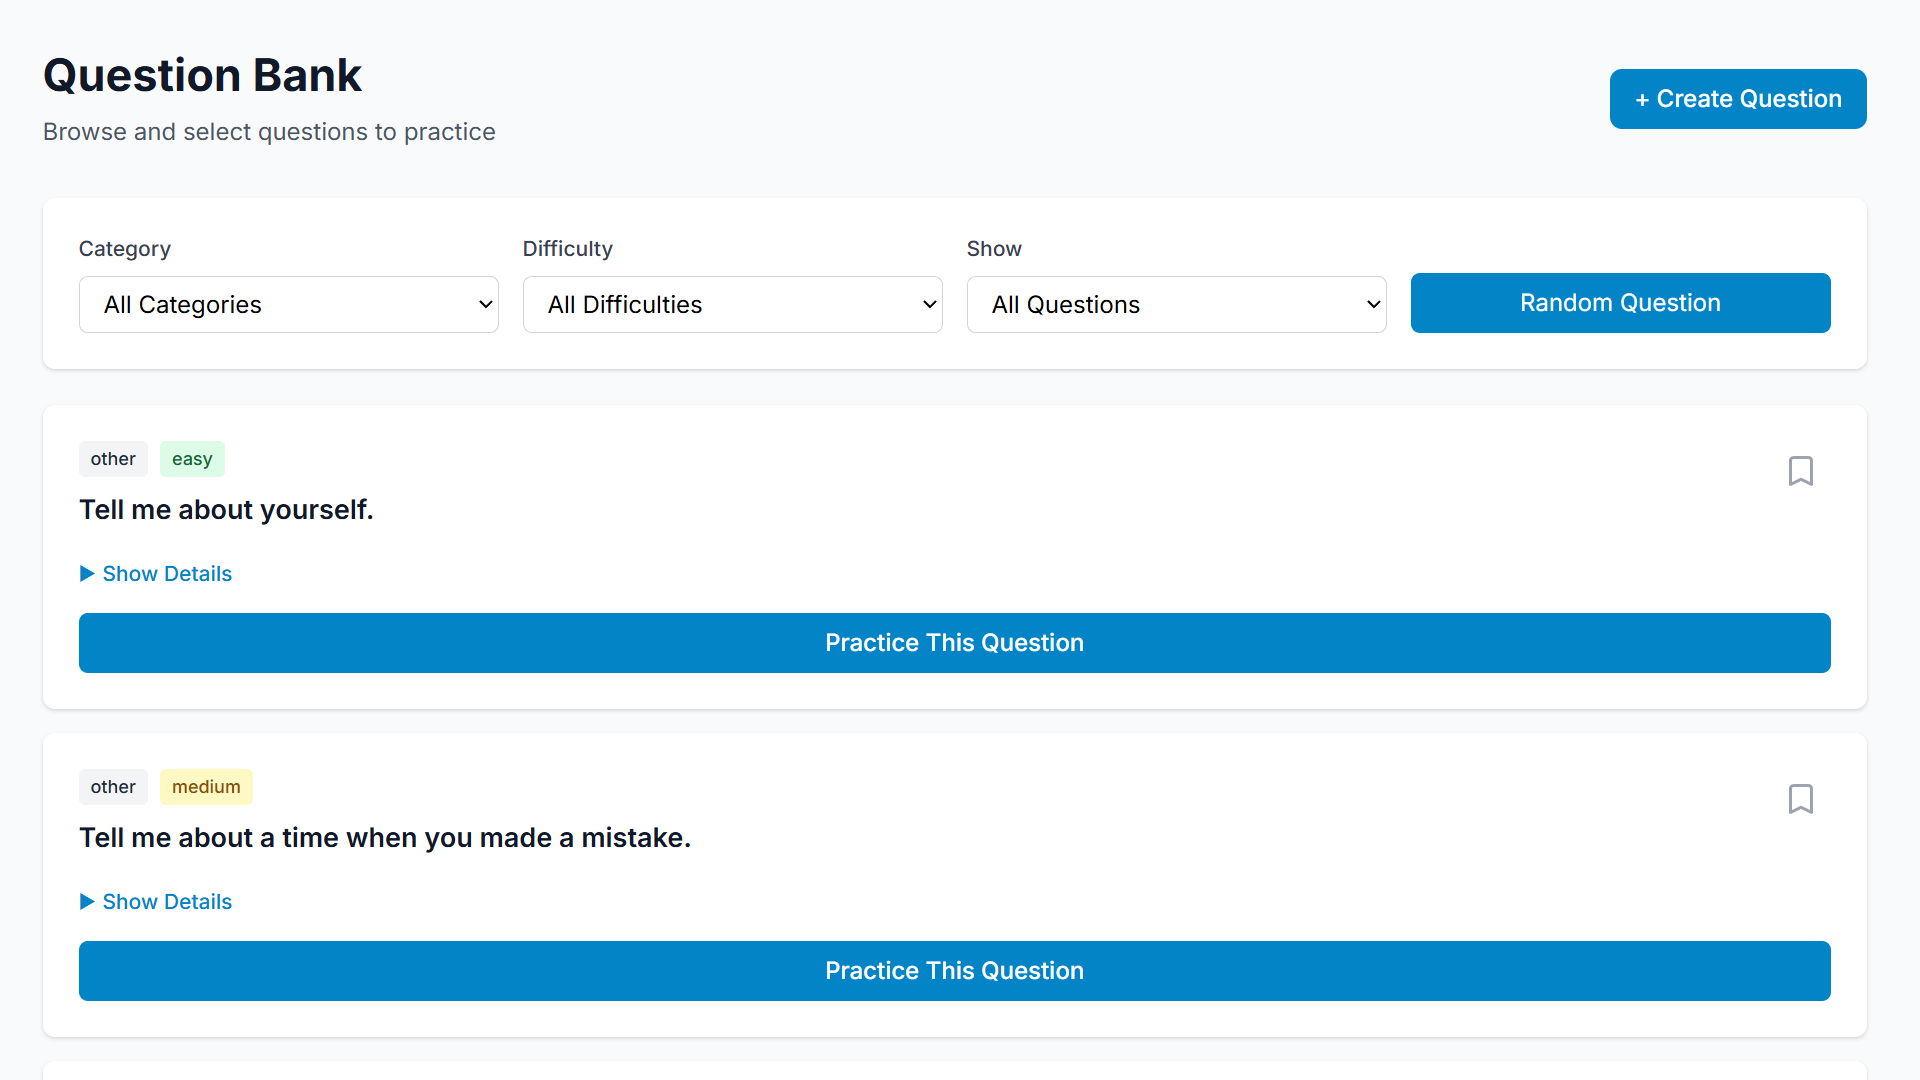1920x1080 pixels.
Task: Bookmark the "Tell me about yourself" question
Action: (1801, 471)
